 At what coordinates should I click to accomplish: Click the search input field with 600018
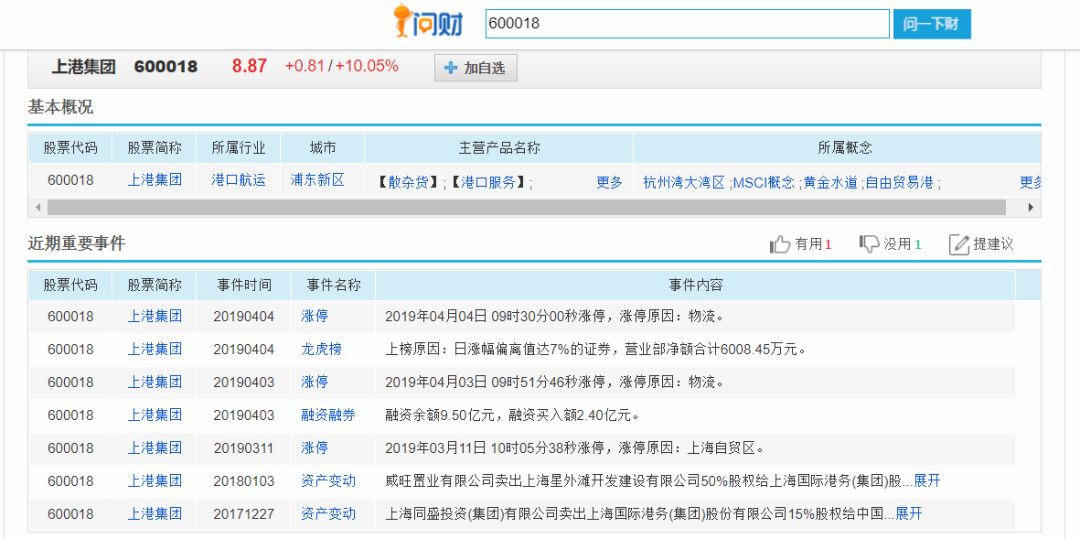pos(687,23)
